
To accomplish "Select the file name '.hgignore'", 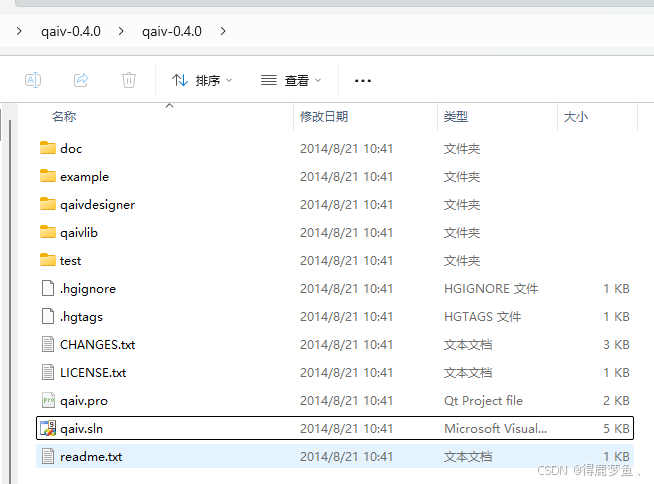I will [88, 289].
